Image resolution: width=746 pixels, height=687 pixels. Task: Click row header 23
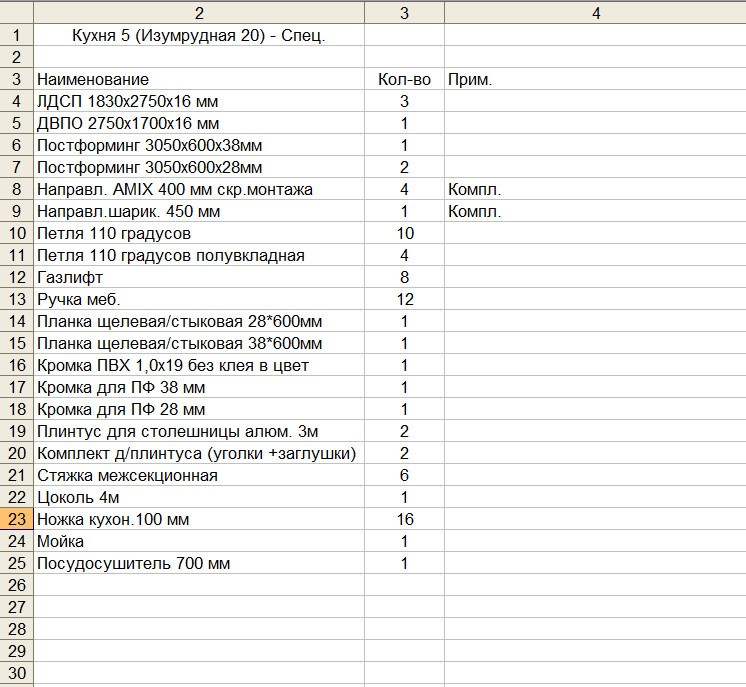(x=16, y=519)
